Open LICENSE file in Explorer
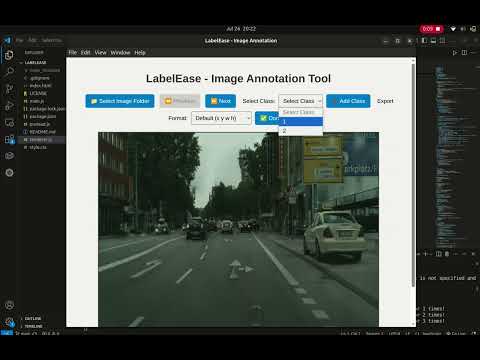Viewport: 480px width, 360px height. pos(38,93)
